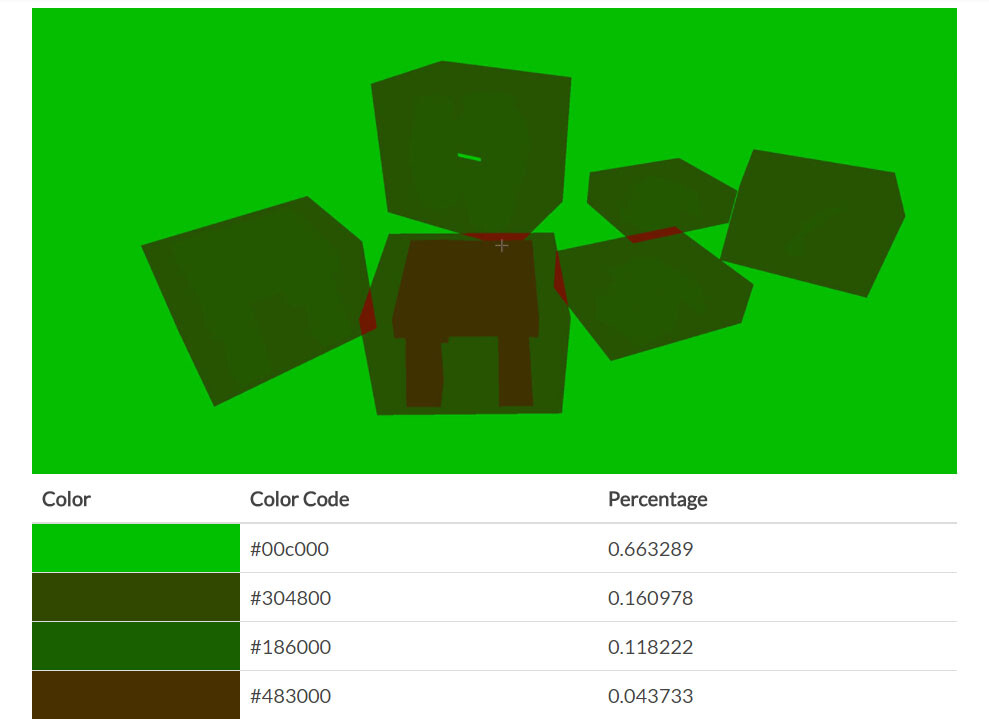Click the far-right dark green cube

coord(812,222)
